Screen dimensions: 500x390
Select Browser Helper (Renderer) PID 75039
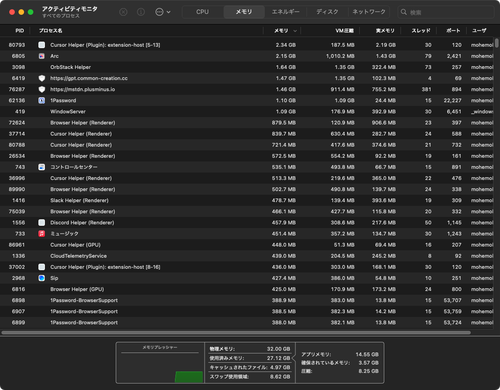247,211
